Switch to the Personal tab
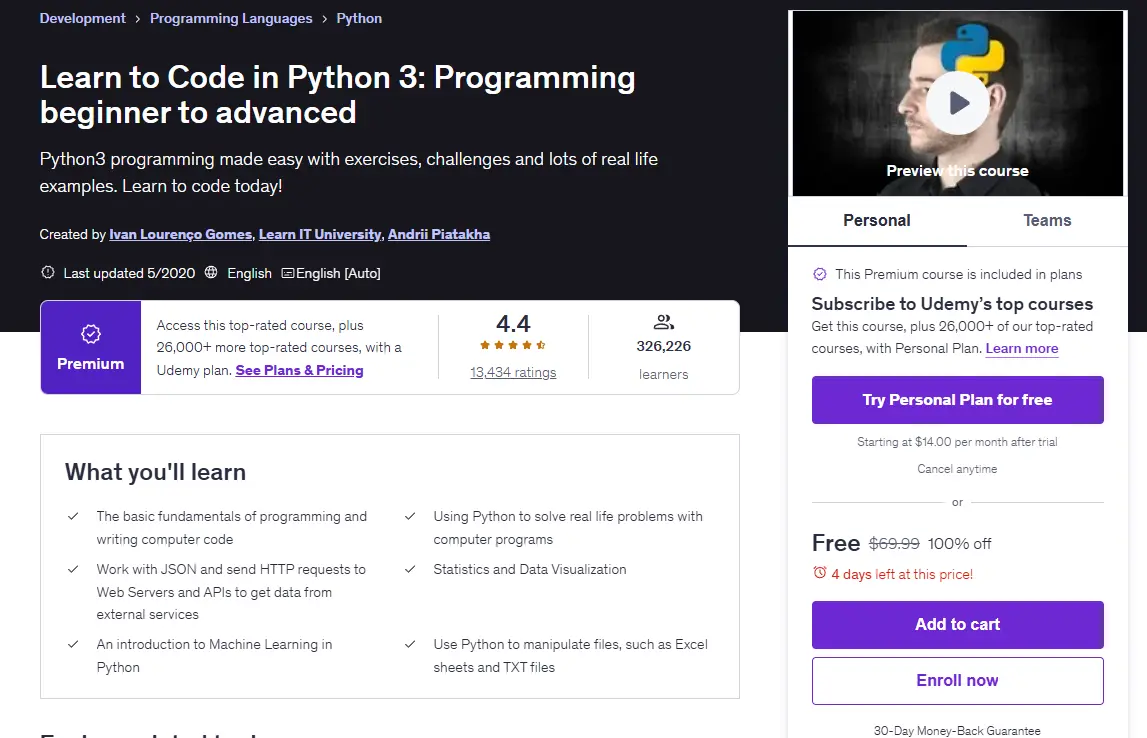 (x=877, y=220)
